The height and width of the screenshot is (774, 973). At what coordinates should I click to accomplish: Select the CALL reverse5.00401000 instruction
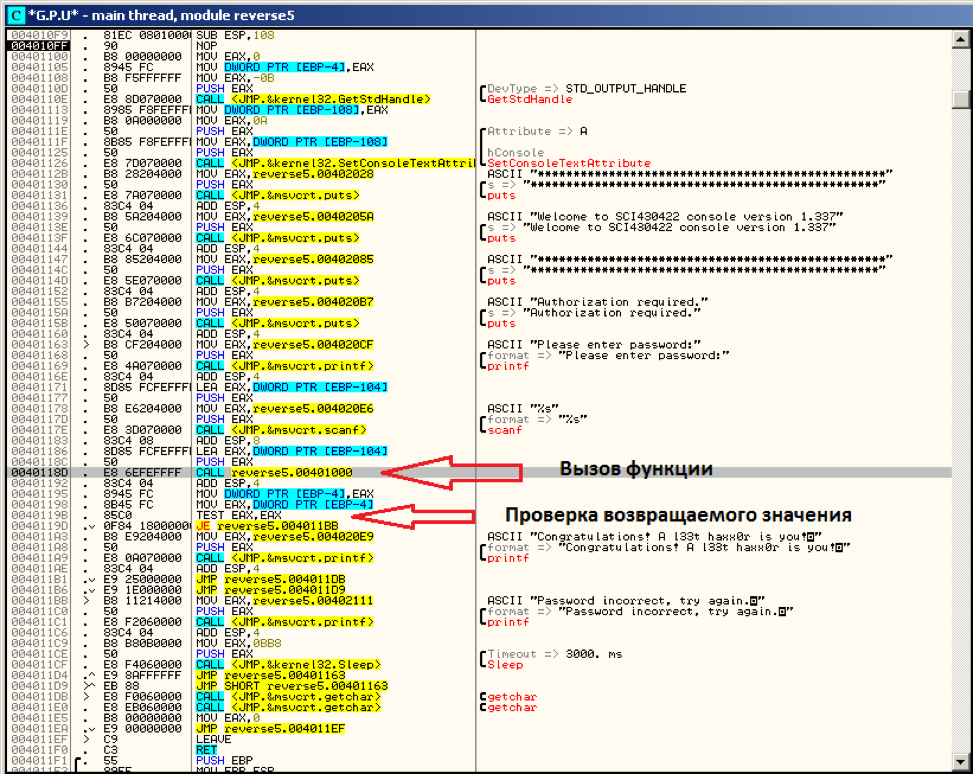click(x=274, y=472)
